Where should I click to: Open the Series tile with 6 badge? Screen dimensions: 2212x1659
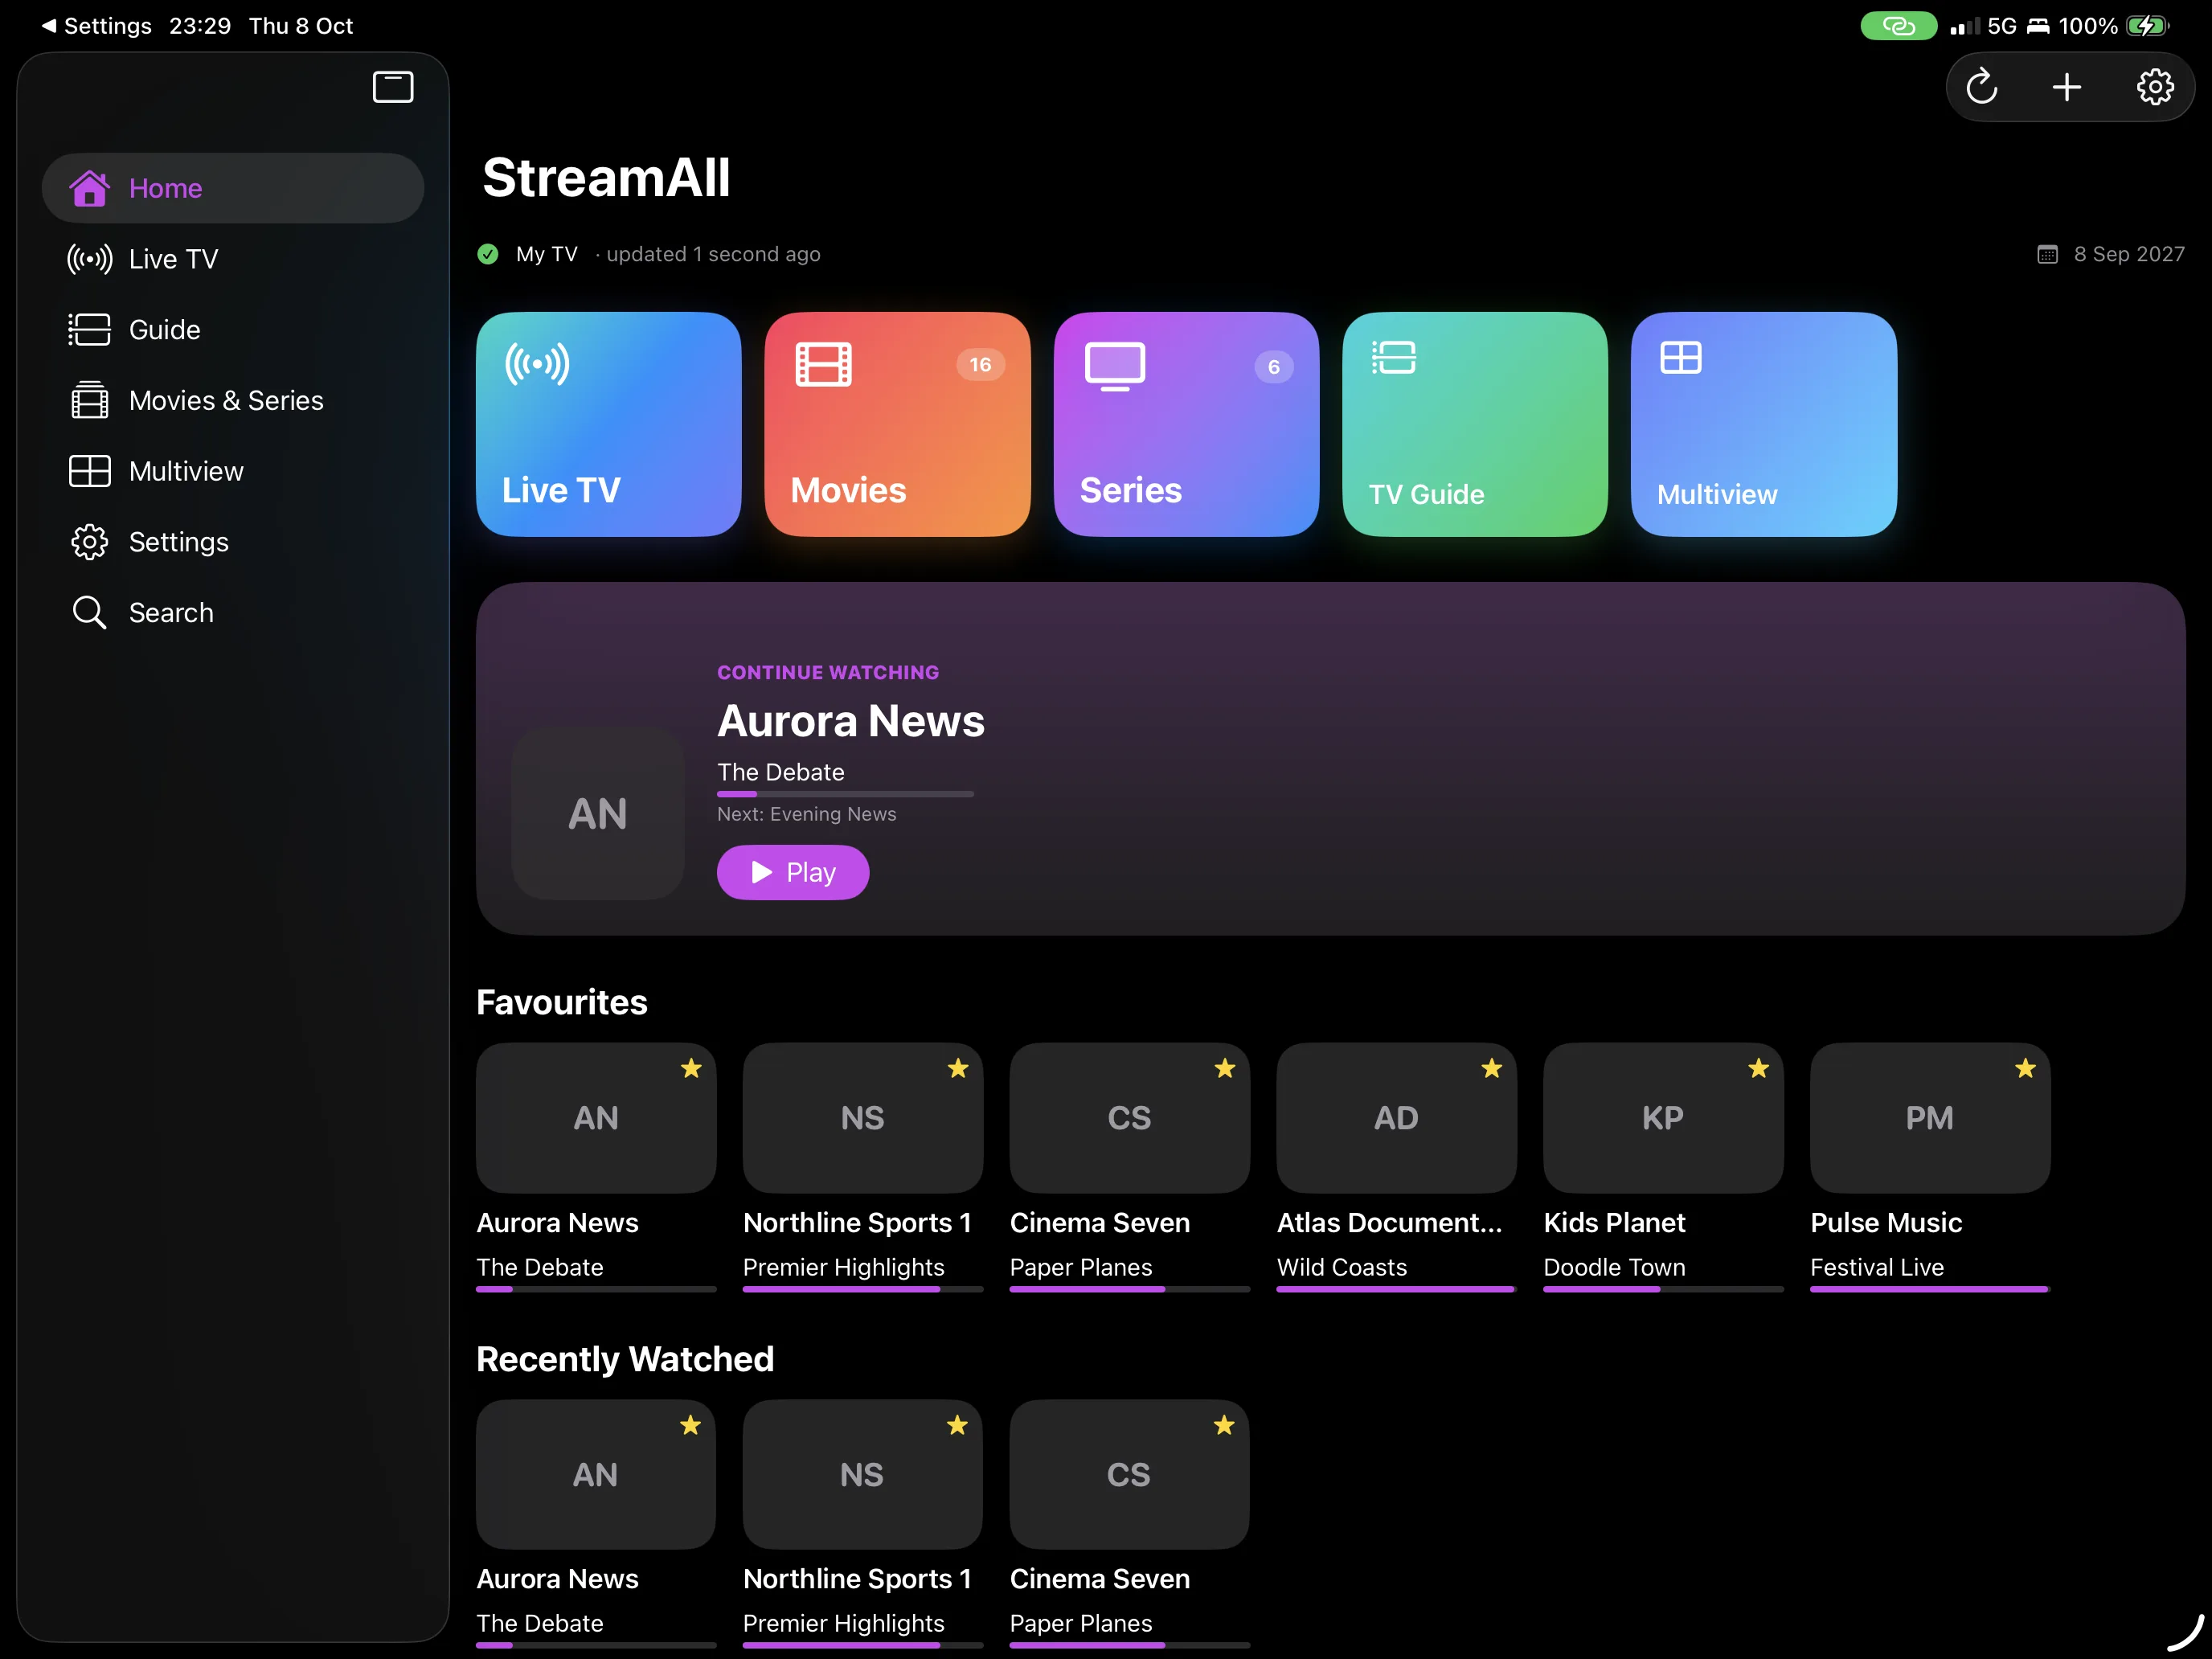tap(1186, 424)
